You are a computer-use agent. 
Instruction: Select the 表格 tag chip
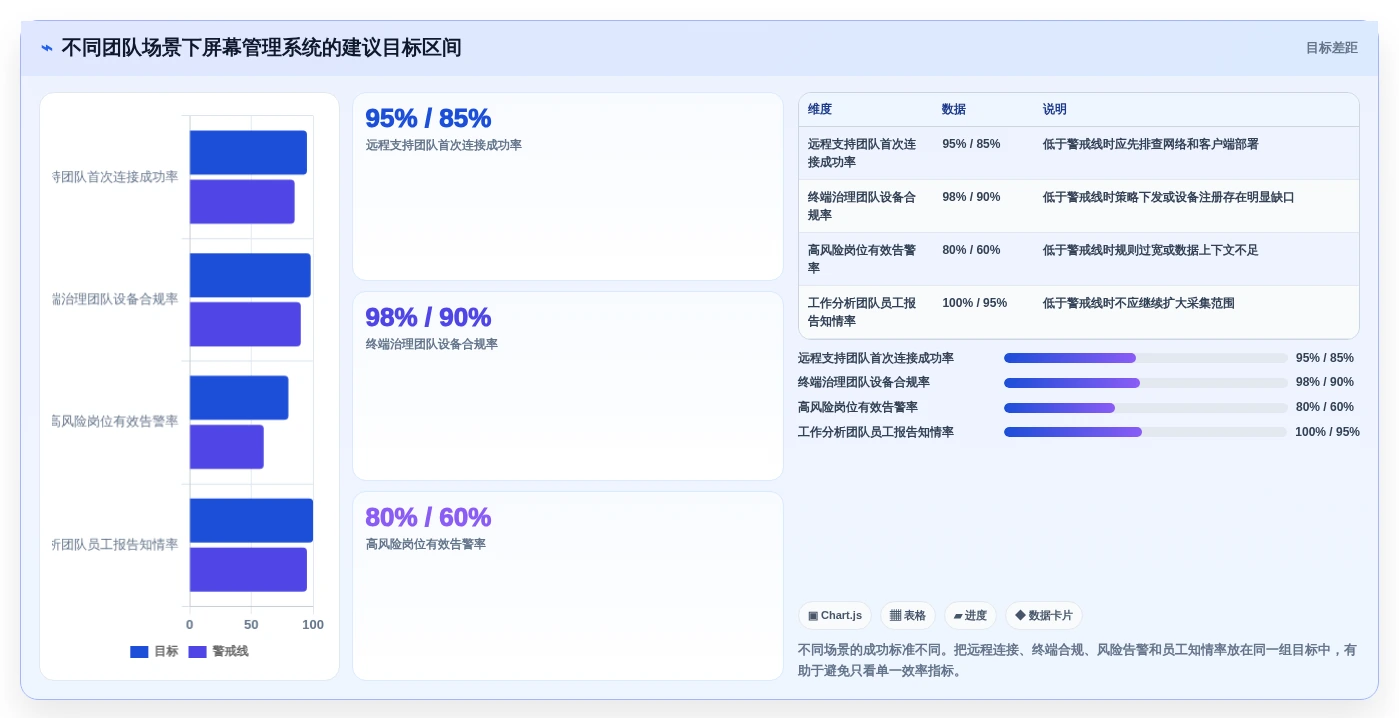coord(908,616)
